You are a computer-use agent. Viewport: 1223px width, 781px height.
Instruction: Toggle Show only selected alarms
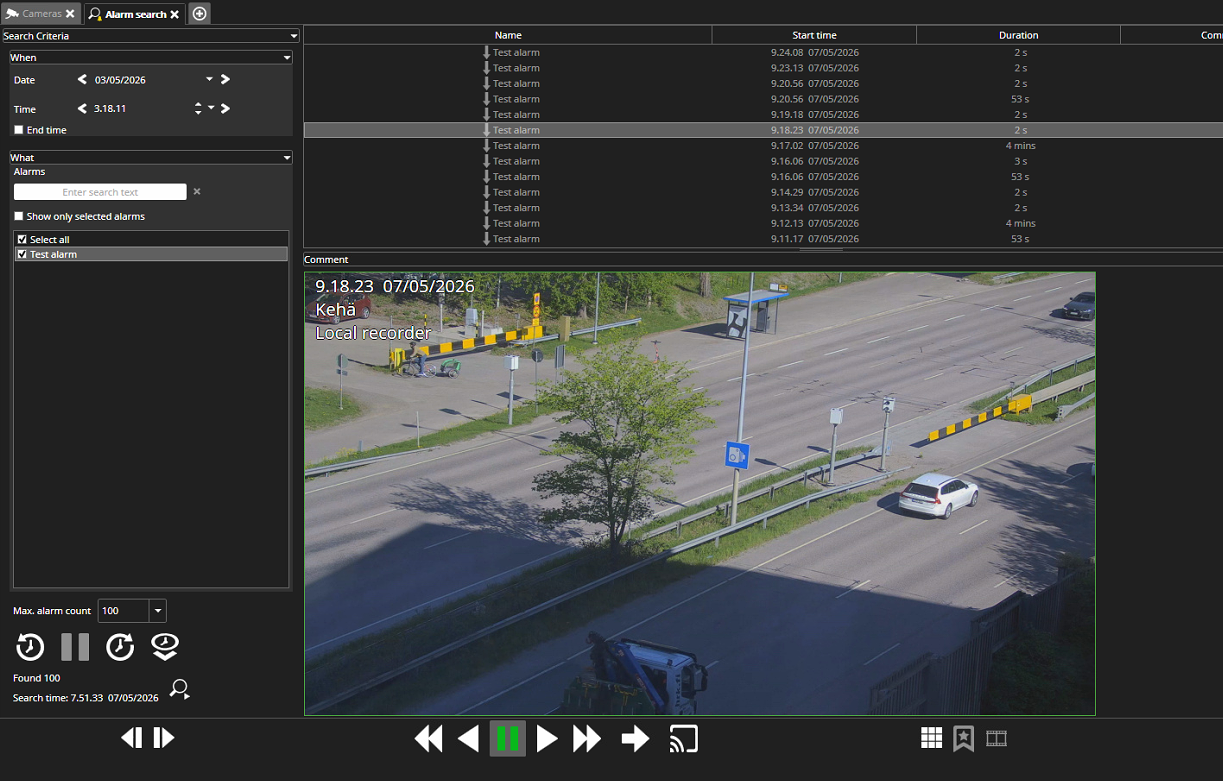(x=18, y=216)
